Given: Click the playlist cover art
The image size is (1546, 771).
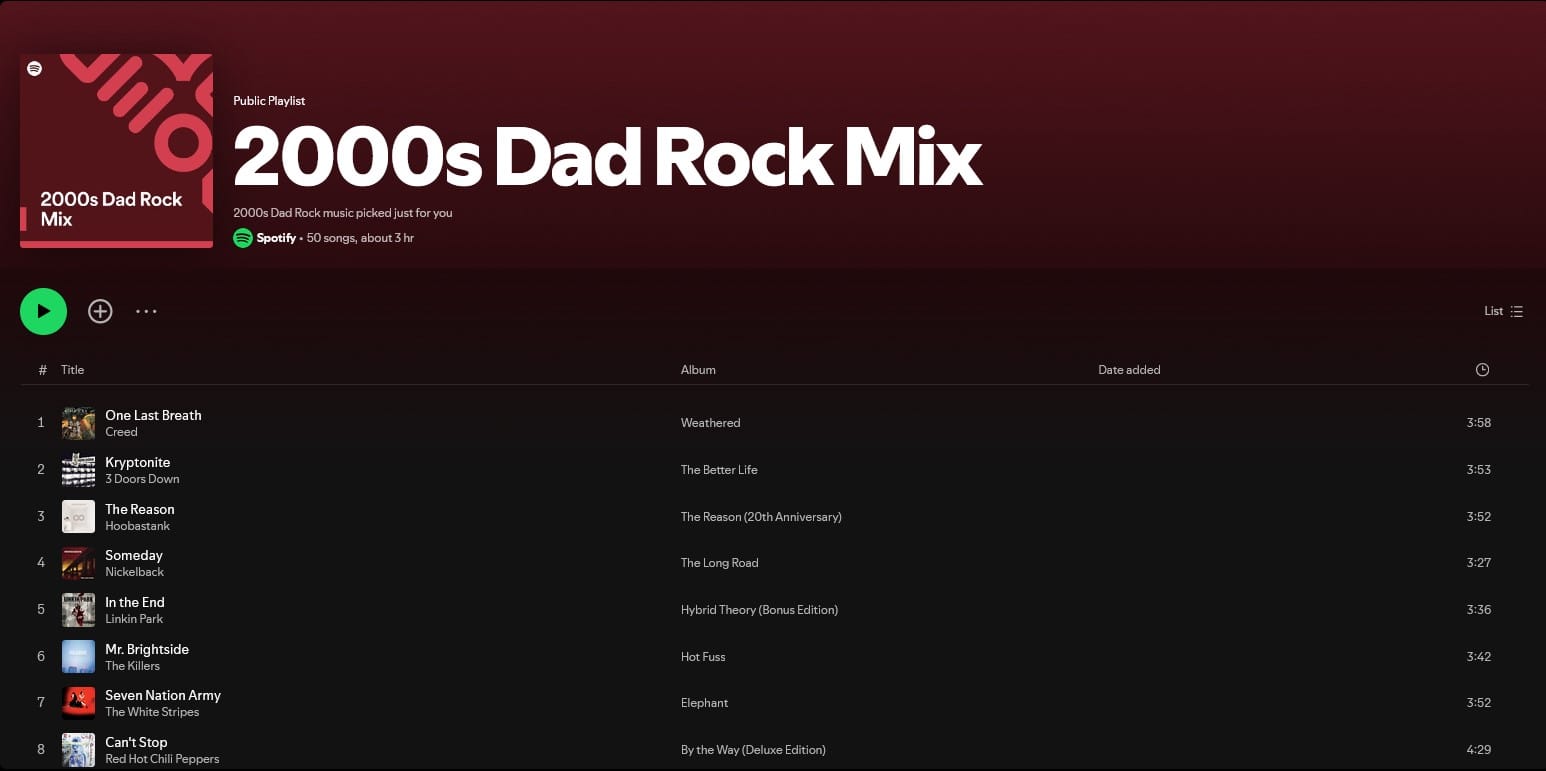Looking at the screenshot, I should 116,151.
